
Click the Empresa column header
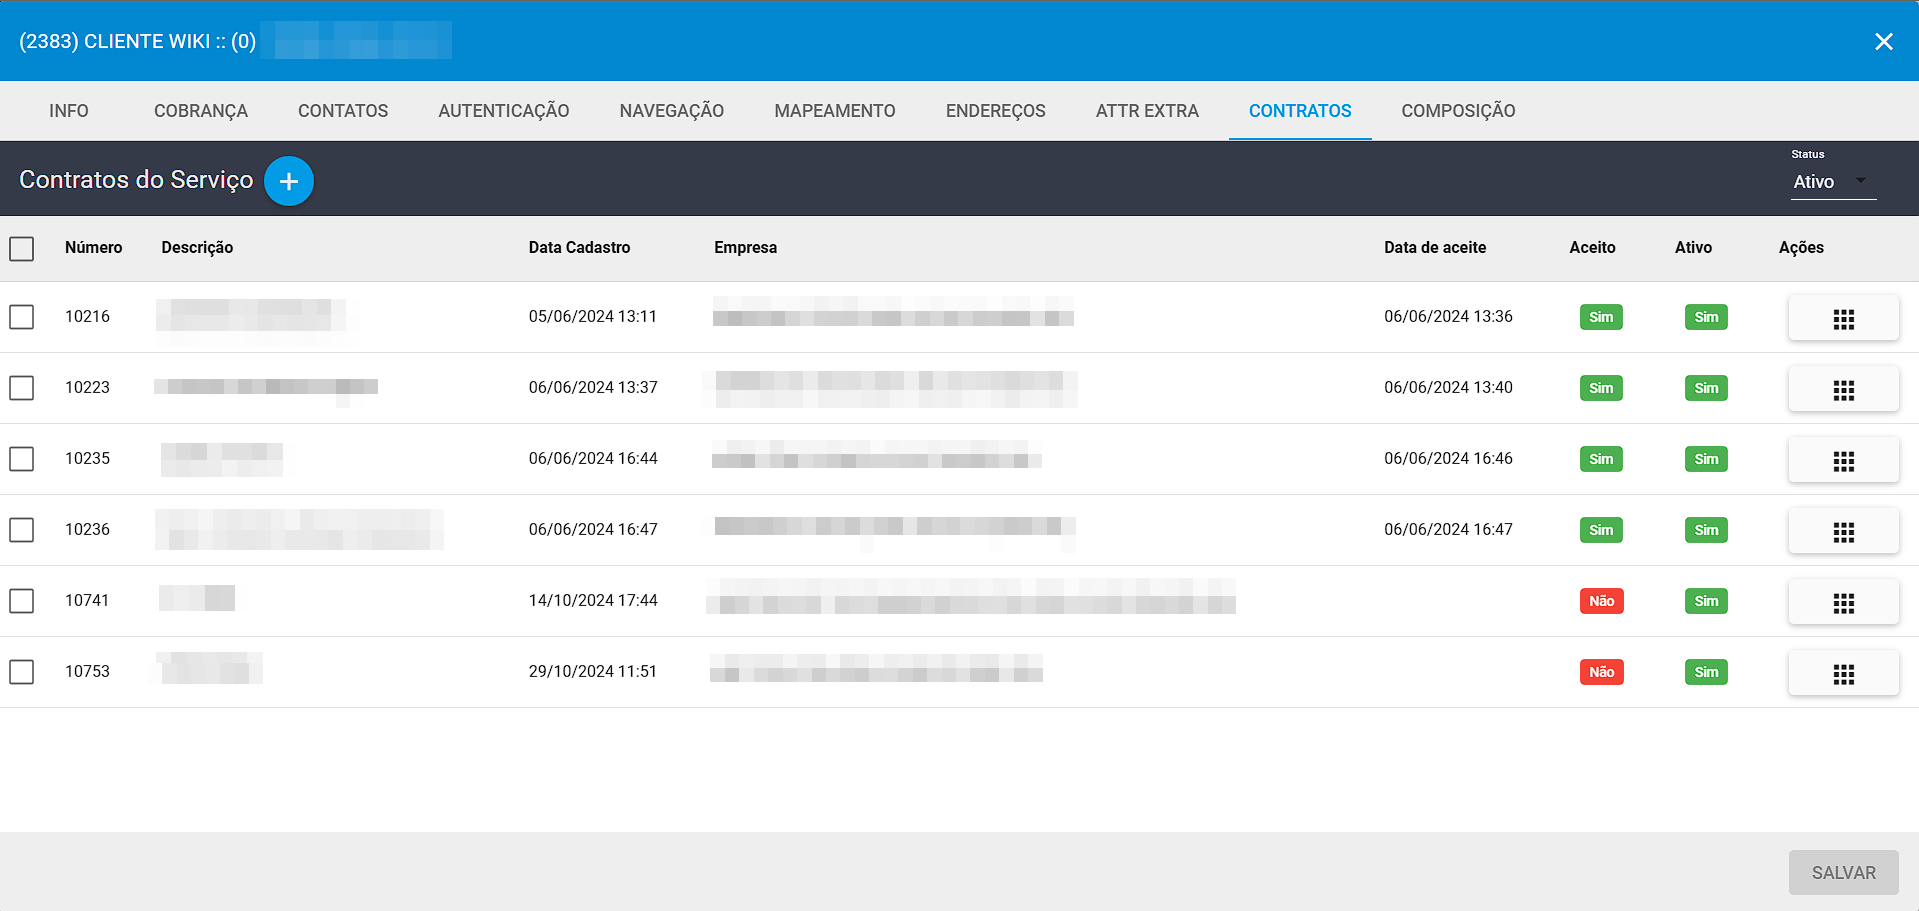(x=745, y=247)
